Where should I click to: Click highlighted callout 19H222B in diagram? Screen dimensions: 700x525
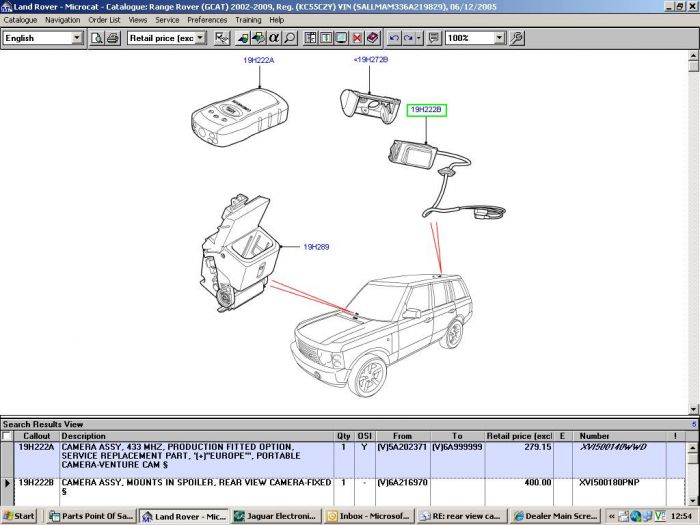click(x=426, y=110)
